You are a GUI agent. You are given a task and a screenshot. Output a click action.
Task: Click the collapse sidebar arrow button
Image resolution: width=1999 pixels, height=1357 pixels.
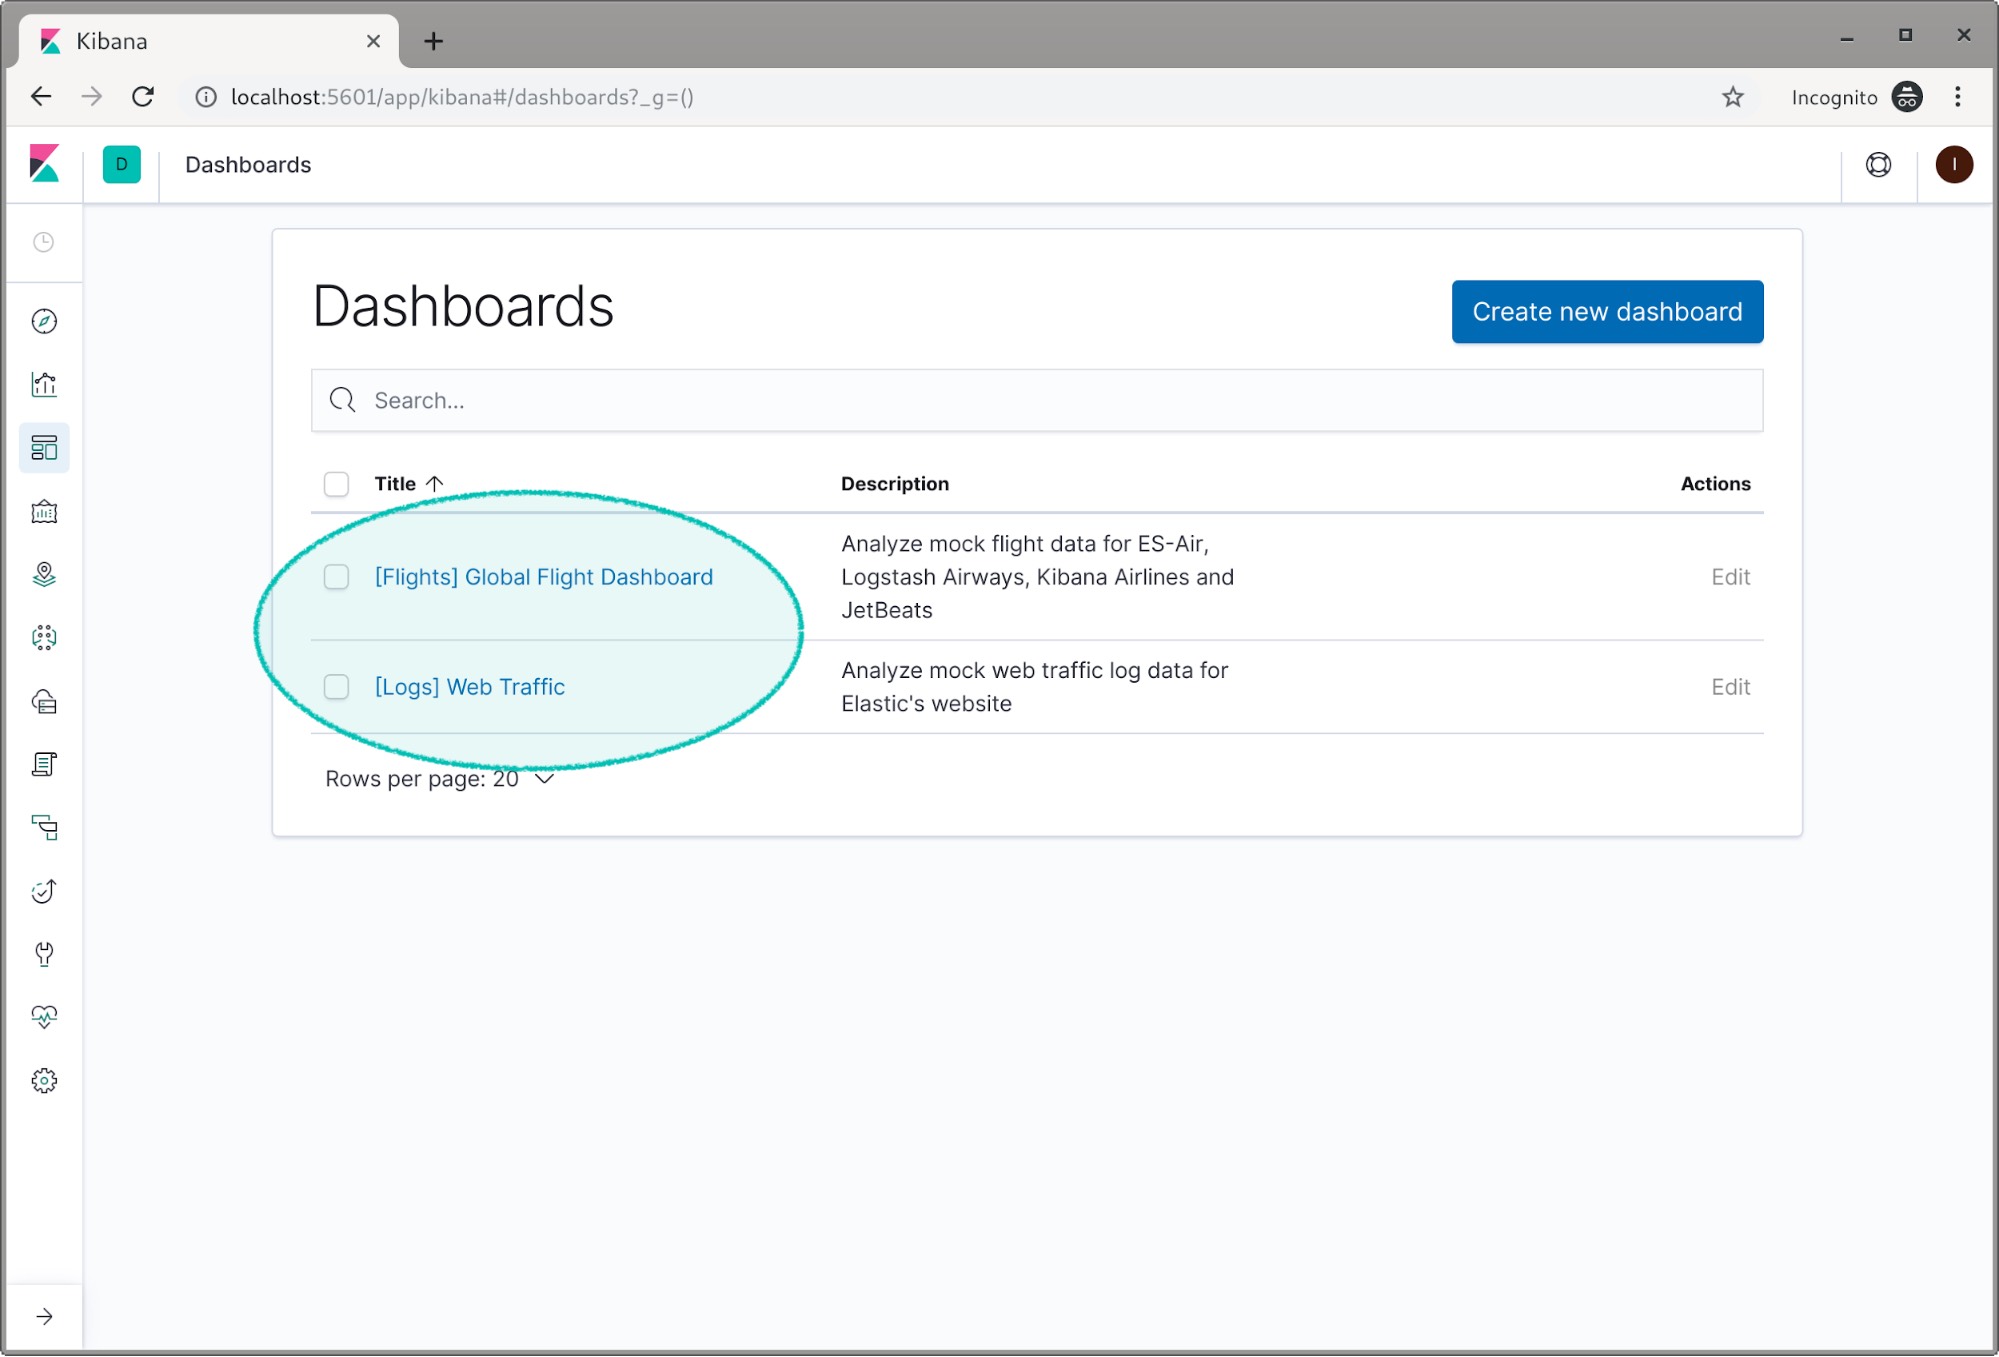point(44,1315)
